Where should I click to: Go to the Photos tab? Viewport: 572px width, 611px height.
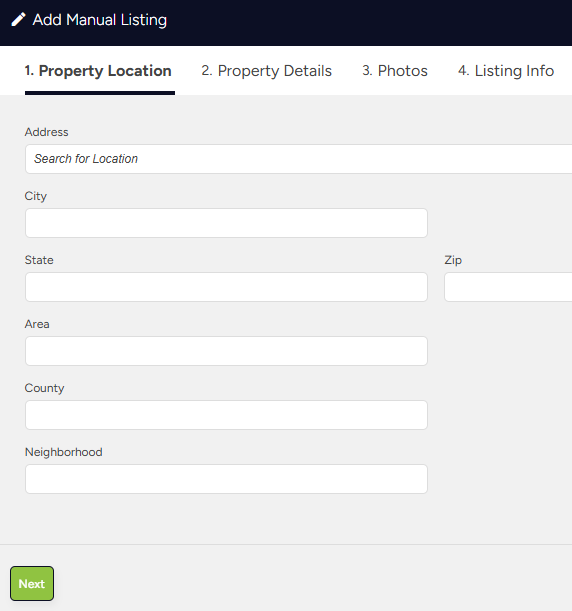395,71
